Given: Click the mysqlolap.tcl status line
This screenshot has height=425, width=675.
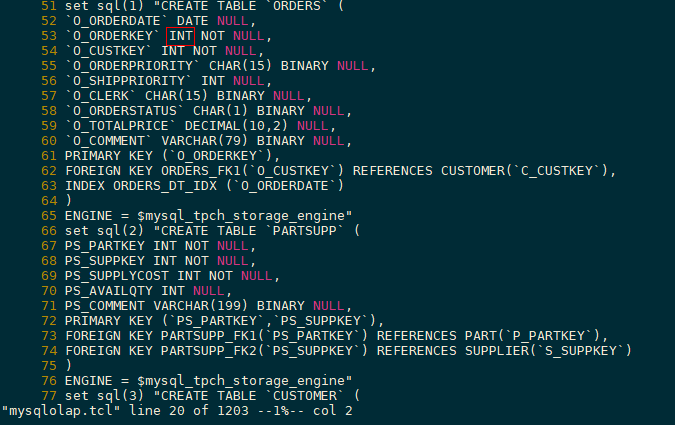Looking at the screenshot, I should pyautogui.click(x=177, y=411).
